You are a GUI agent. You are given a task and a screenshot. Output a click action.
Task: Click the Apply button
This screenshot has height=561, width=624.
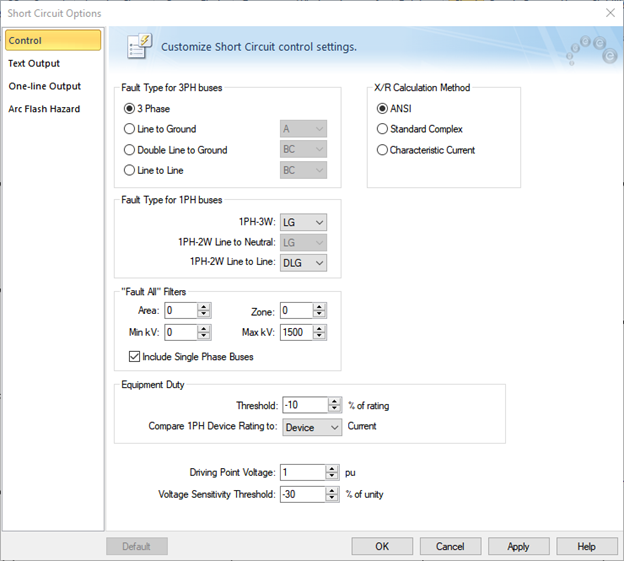518,547
